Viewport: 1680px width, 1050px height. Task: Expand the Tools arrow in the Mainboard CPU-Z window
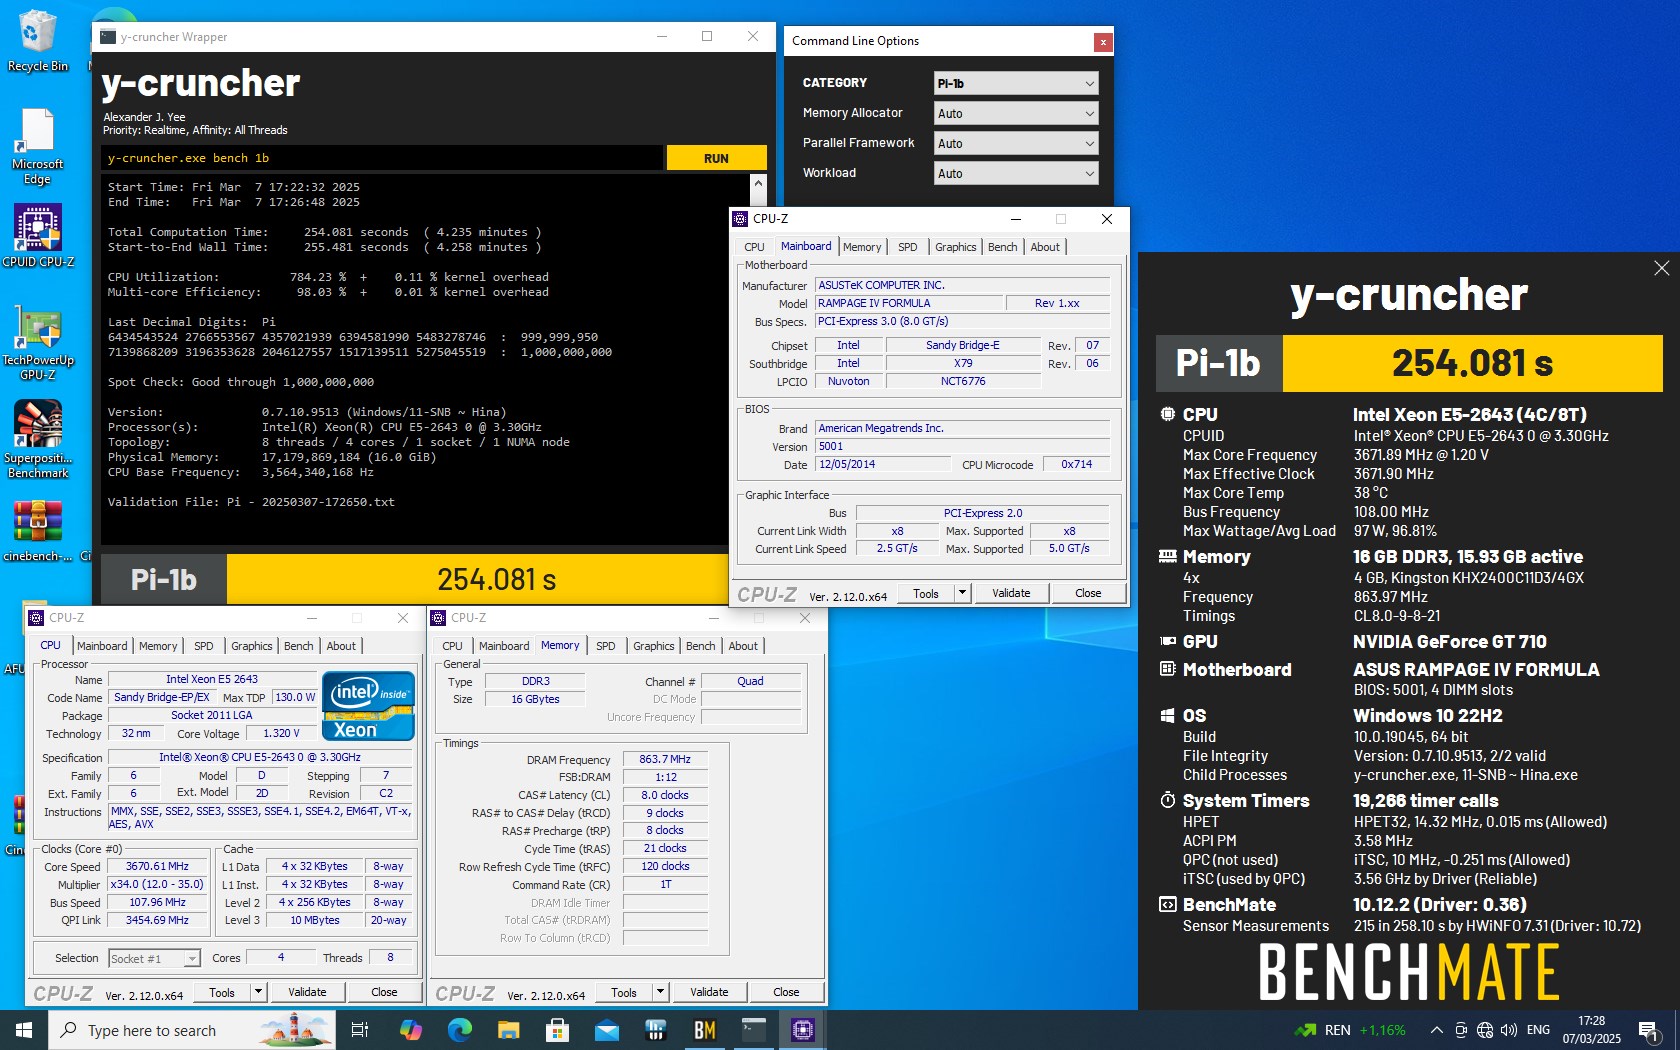point(962,593)
